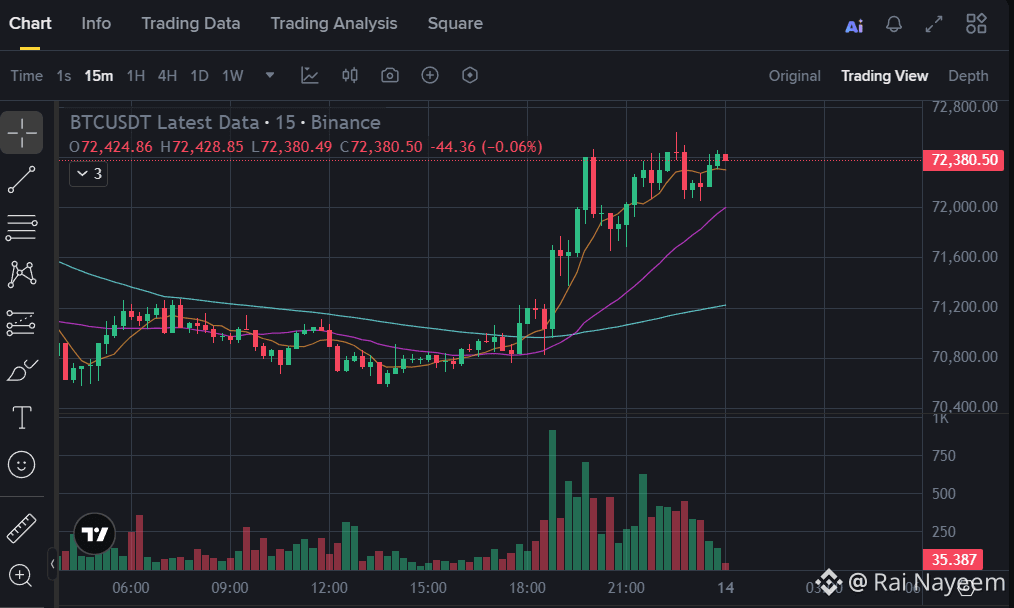Click the 21:00 time axis label

[626, 588]
